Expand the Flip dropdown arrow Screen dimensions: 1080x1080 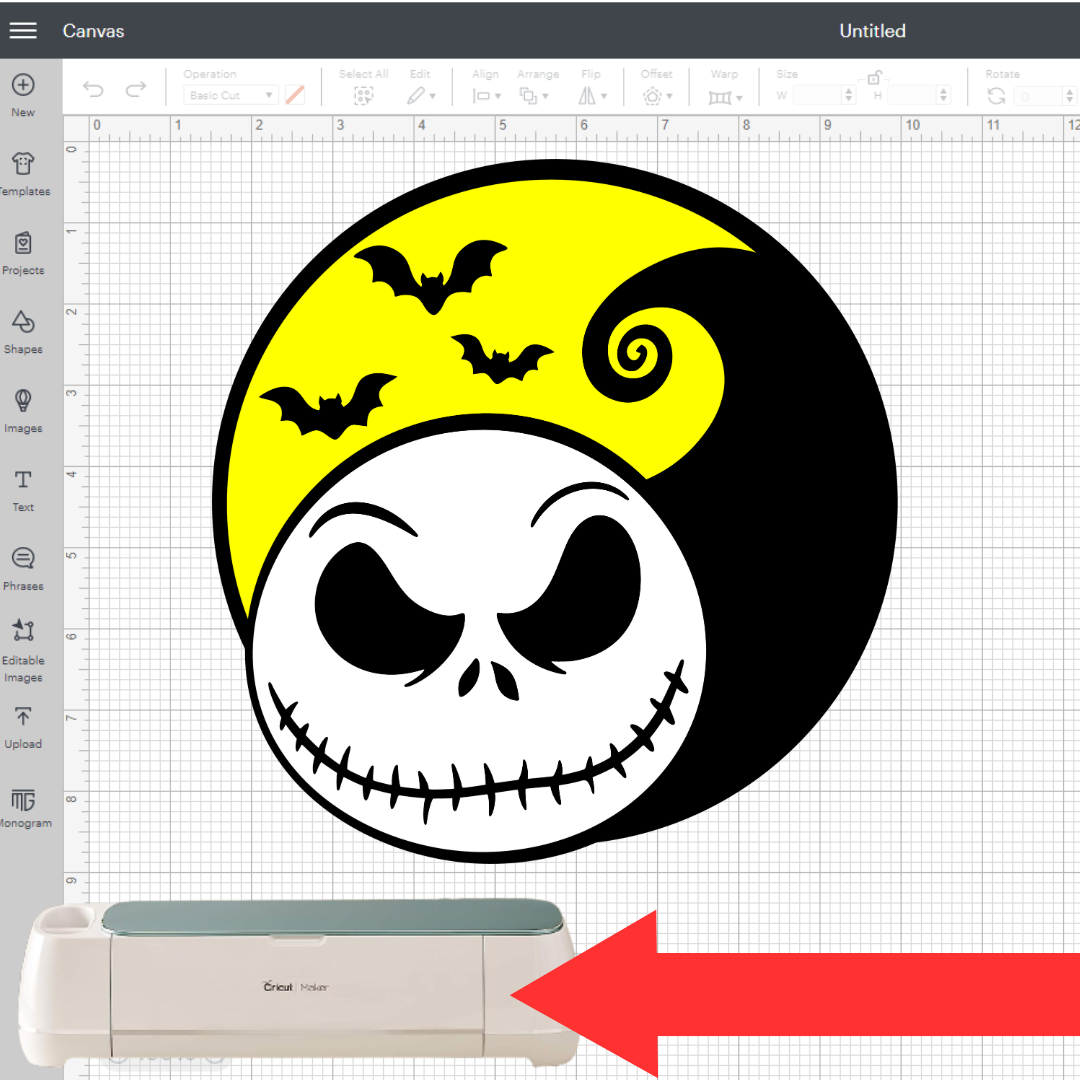604,96
